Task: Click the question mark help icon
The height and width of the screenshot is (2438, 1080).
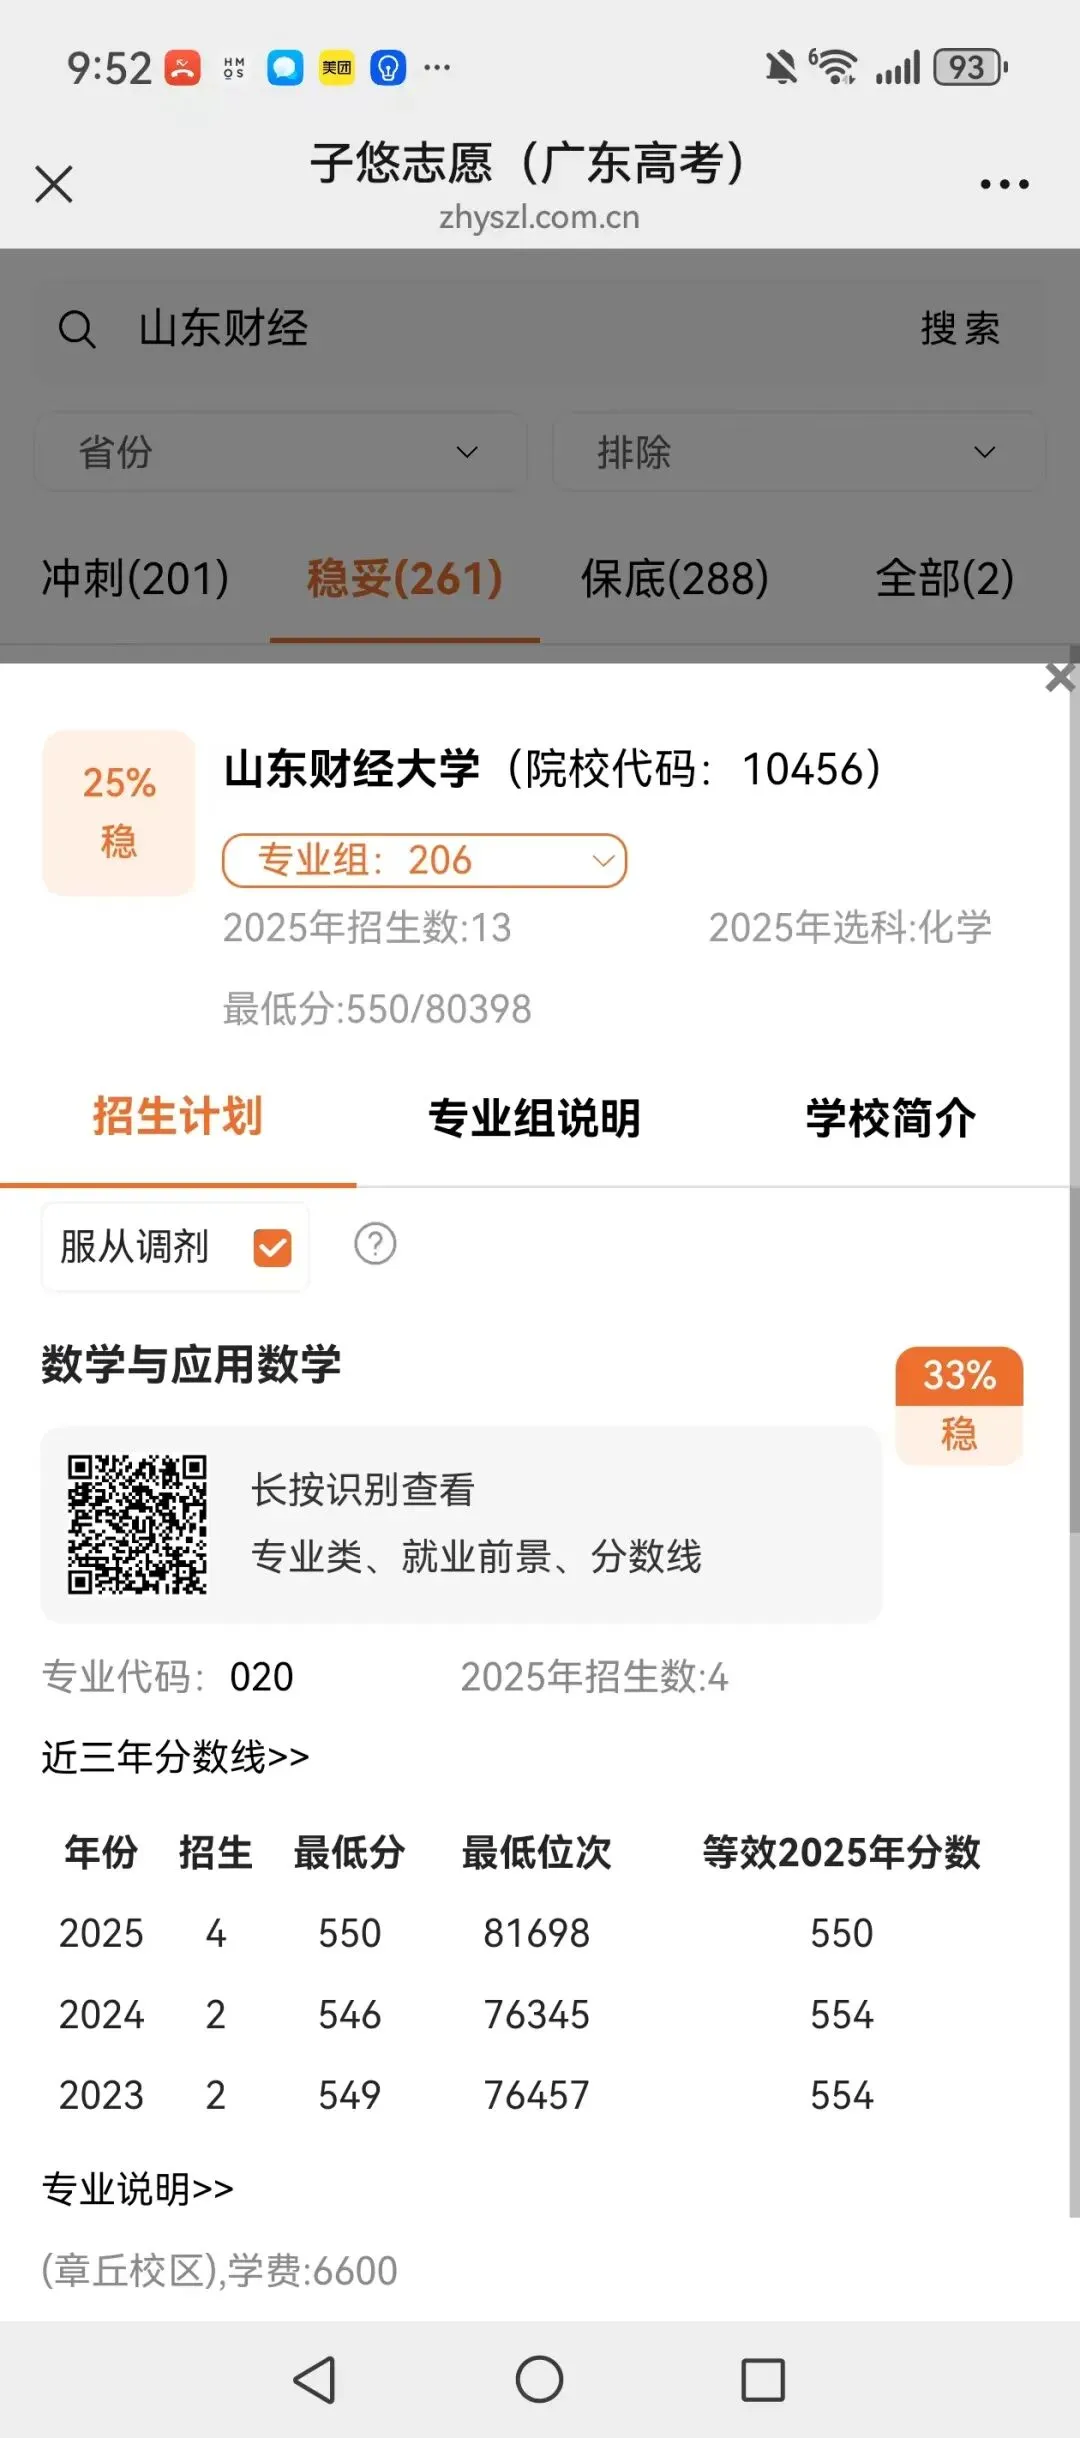Action: click(x=375, y=1244)
